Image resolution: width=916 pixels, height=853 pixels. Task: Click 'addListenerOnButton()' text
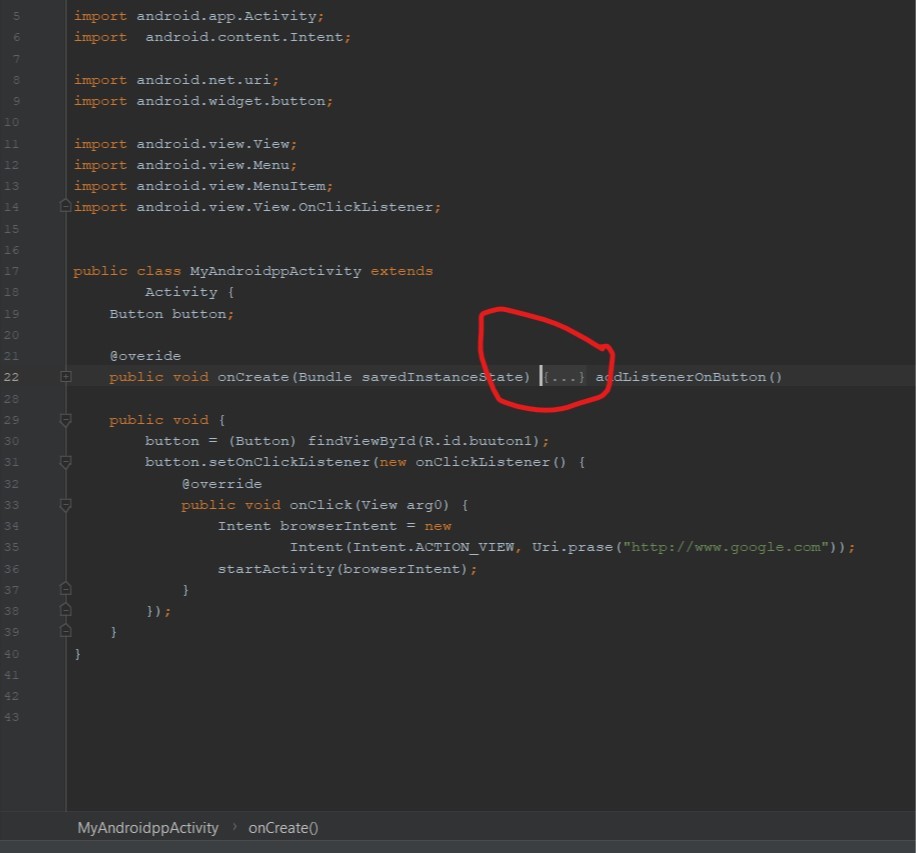pos(689,377)
